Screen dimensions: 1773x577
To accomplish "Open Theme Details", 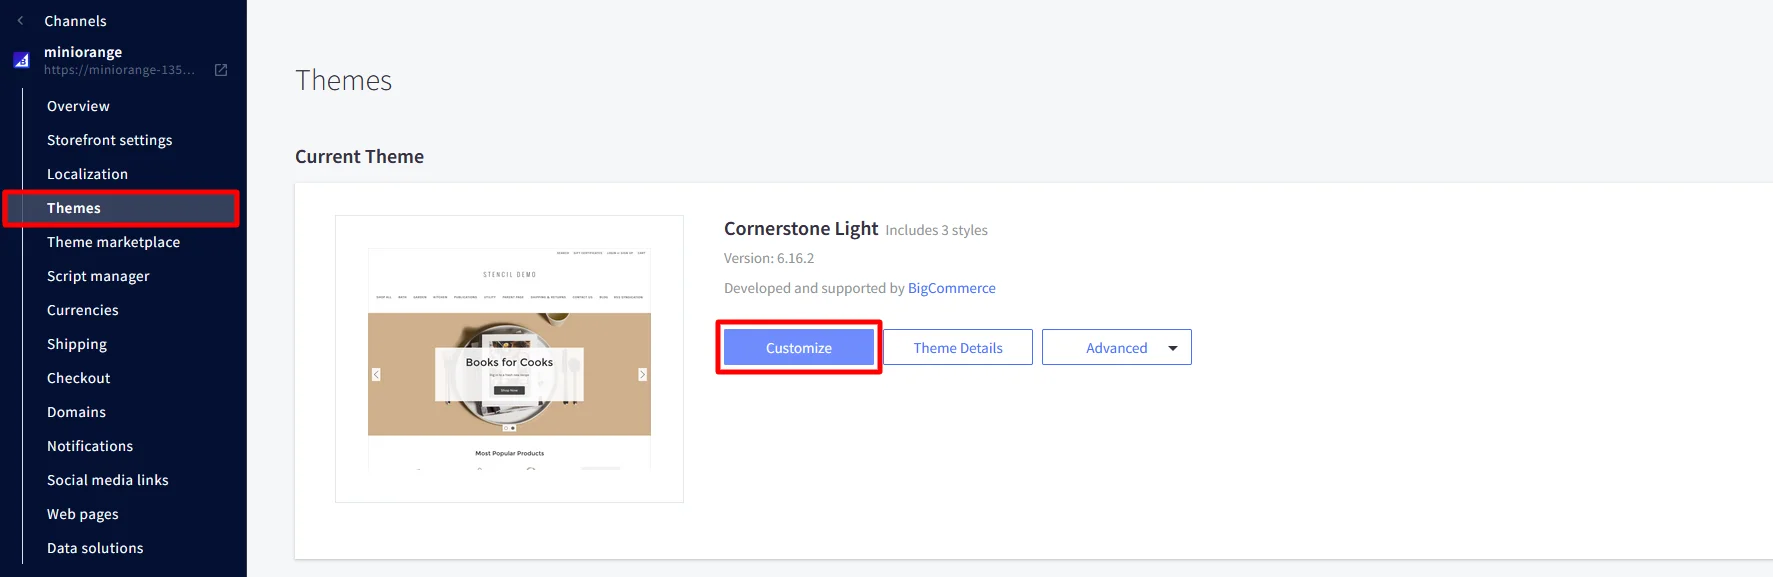I will click(957, 347).
